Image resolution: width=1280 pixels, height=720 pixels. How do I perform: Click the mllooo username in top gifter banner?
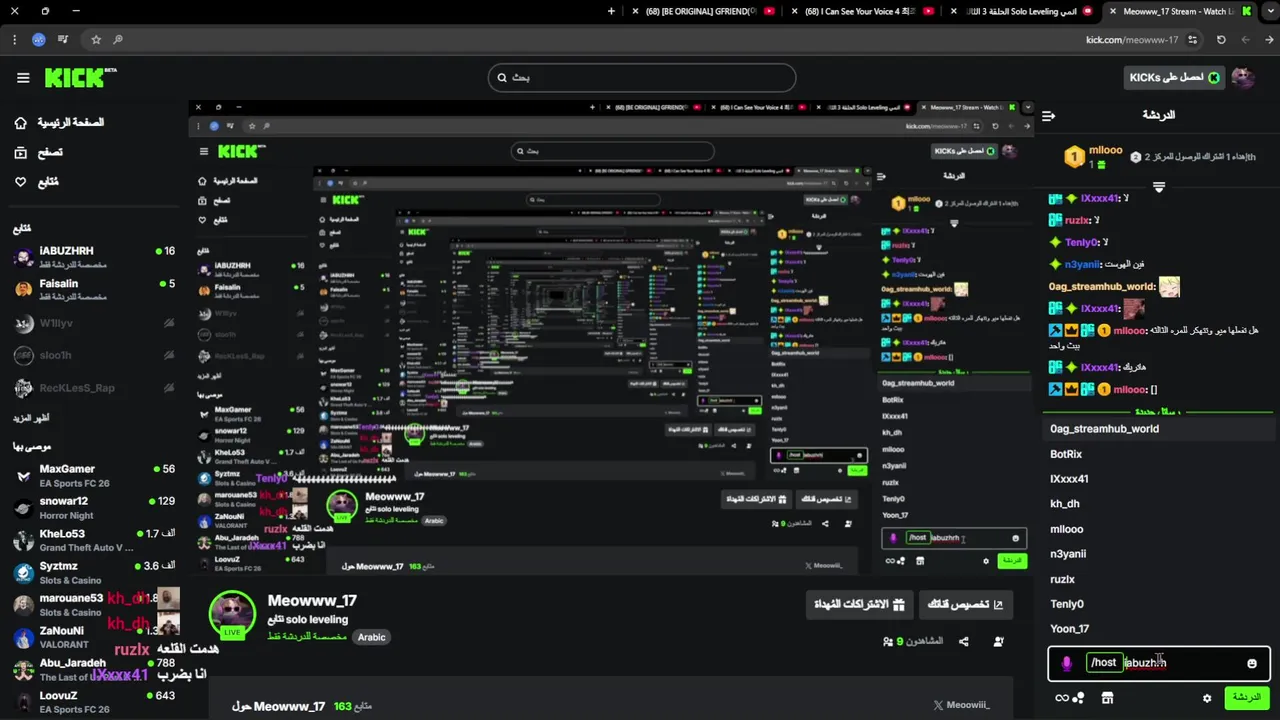click(1106, 150)
